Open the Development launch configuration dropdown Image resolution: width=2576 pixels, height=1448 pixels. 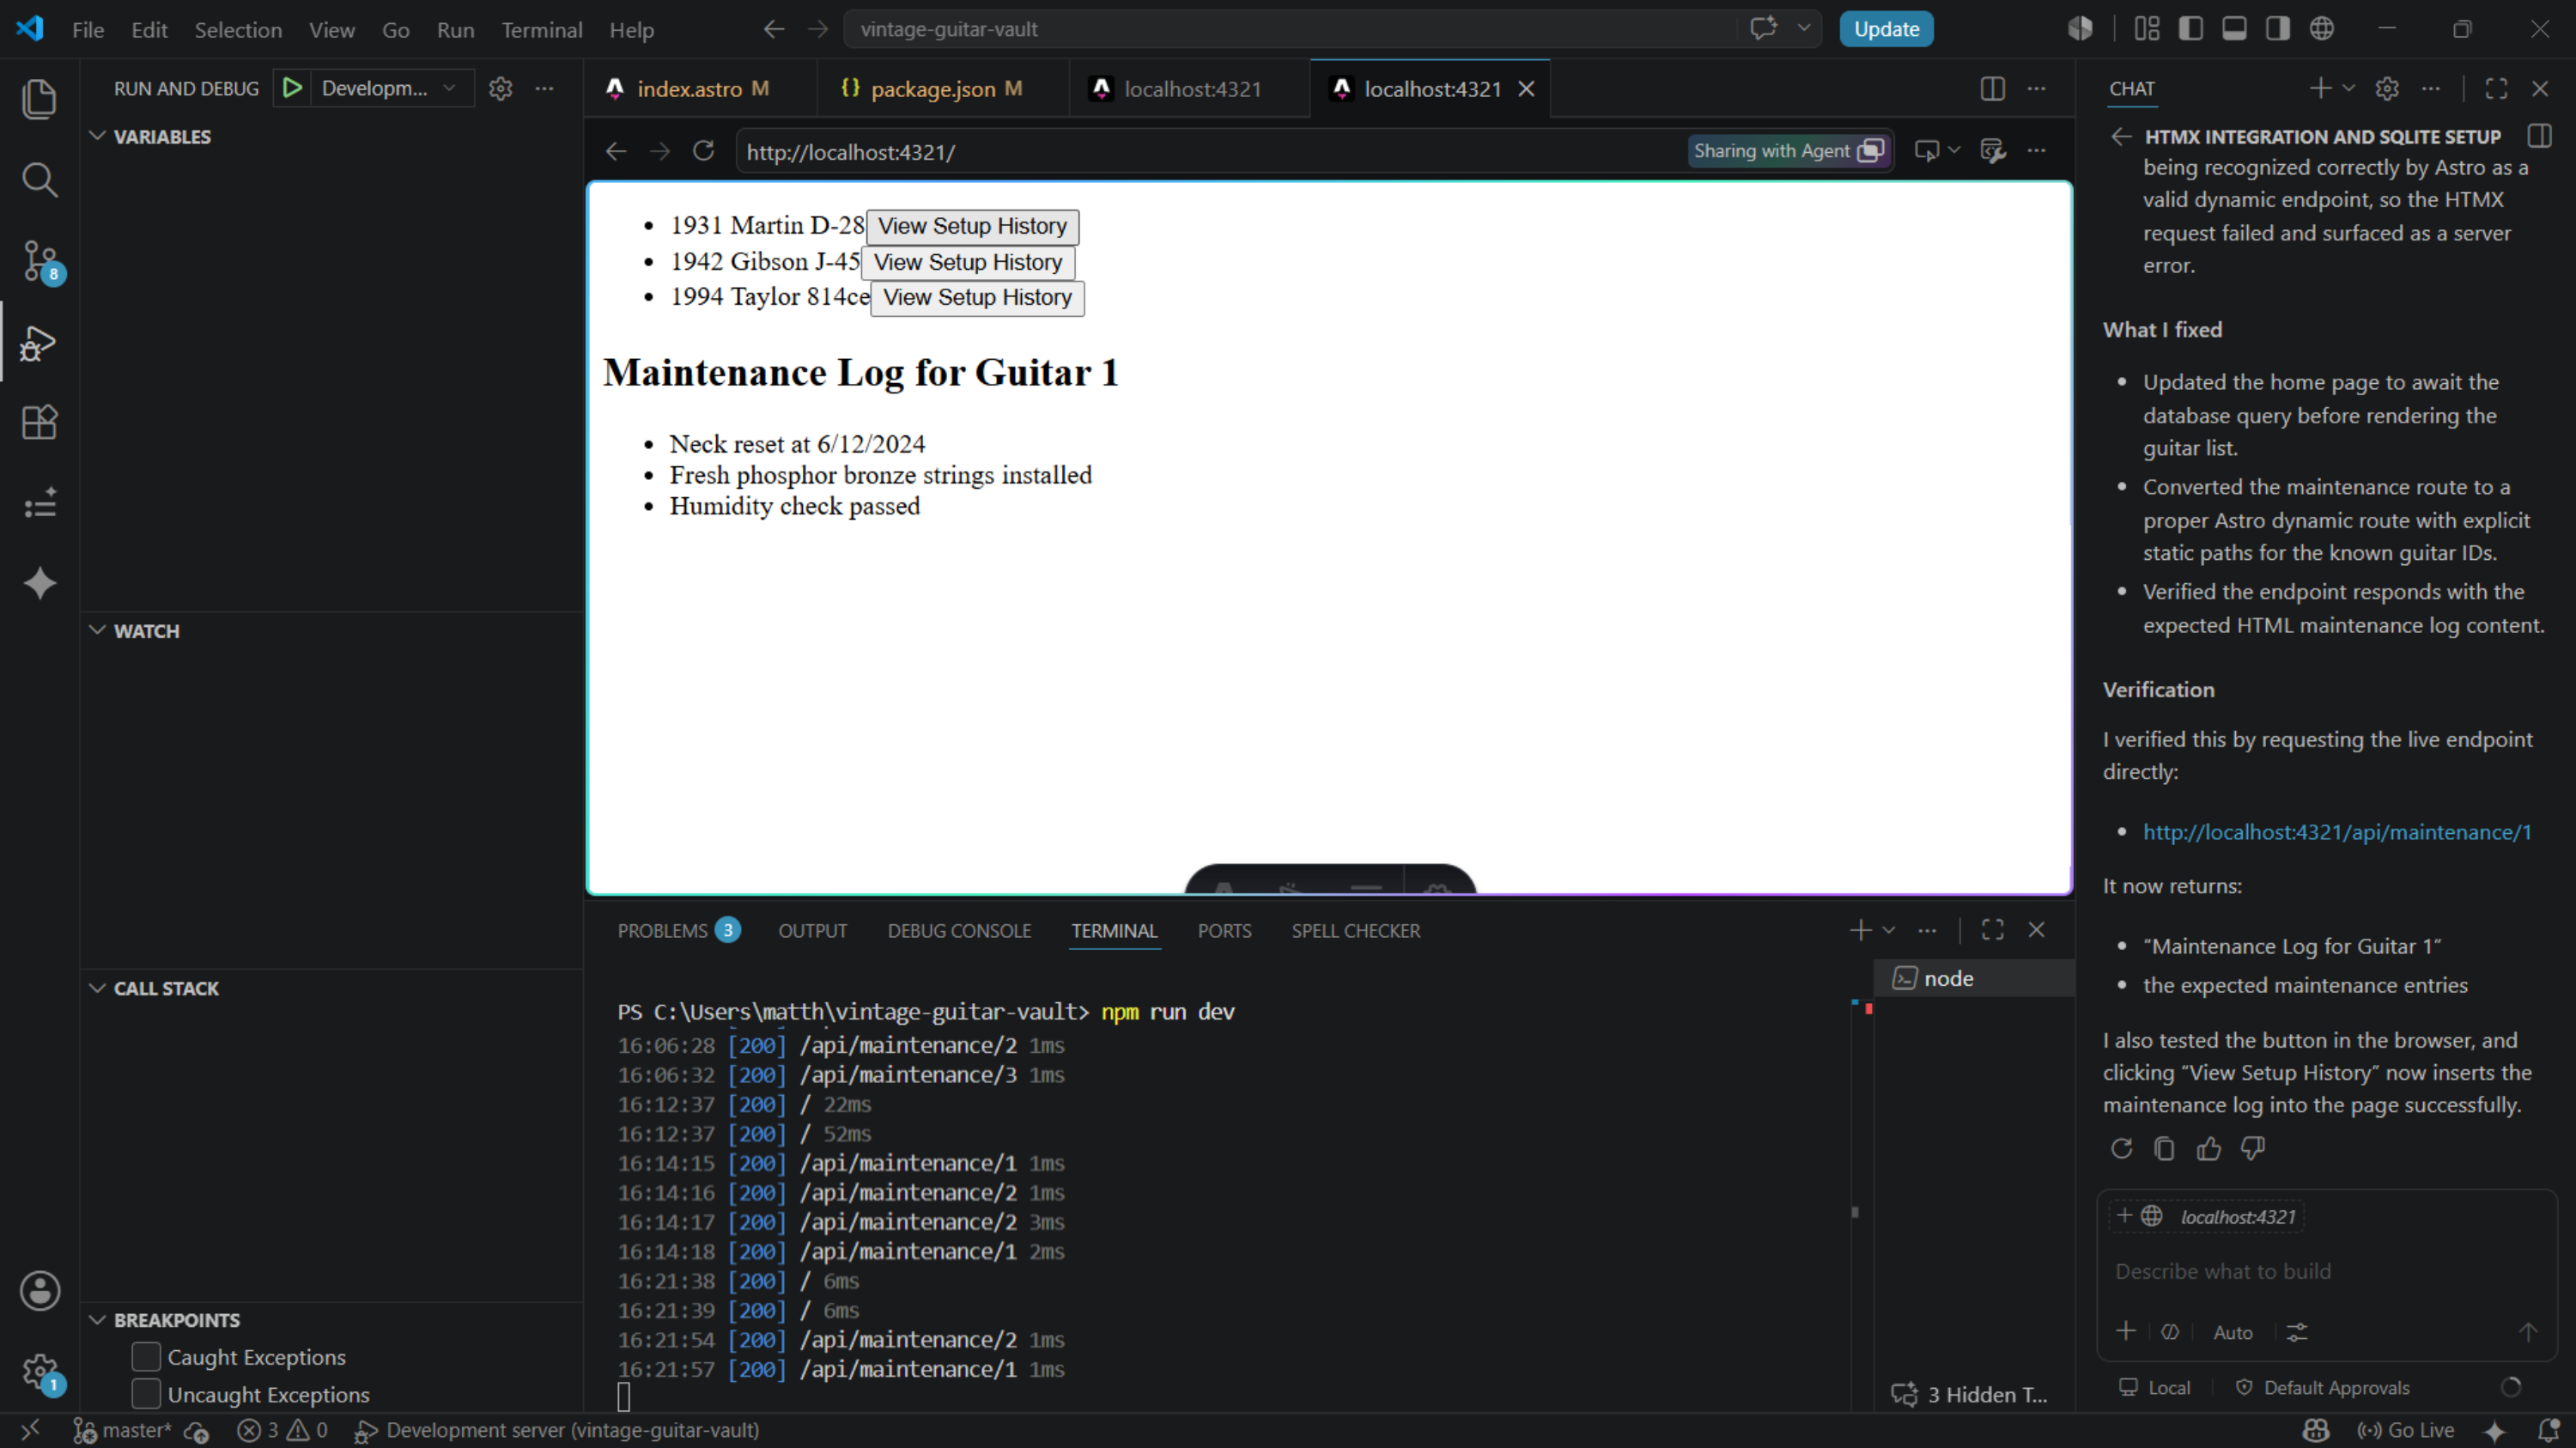(389, 88)
